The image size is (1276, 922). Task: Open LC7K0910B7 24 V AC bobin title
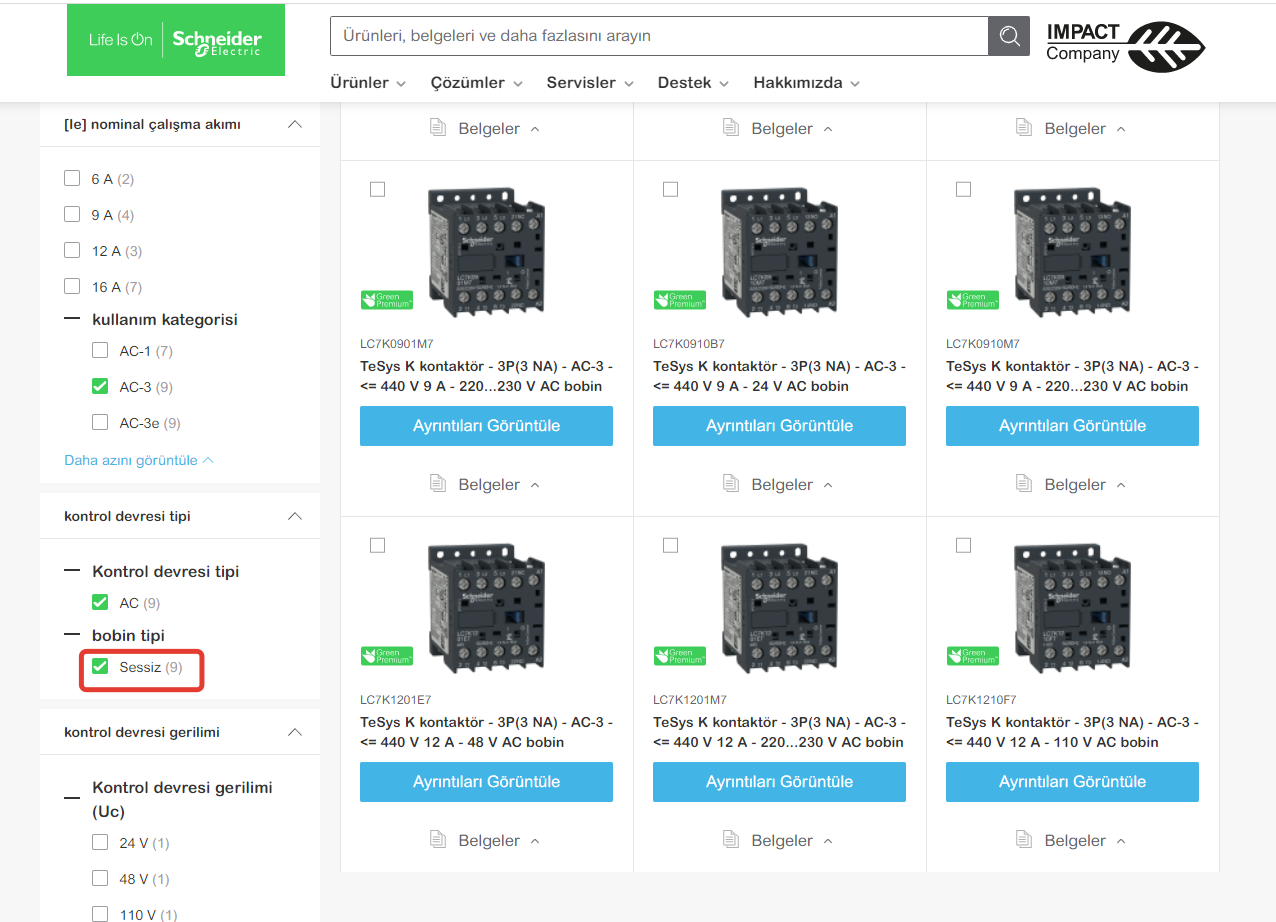click(x=779, y=376)
